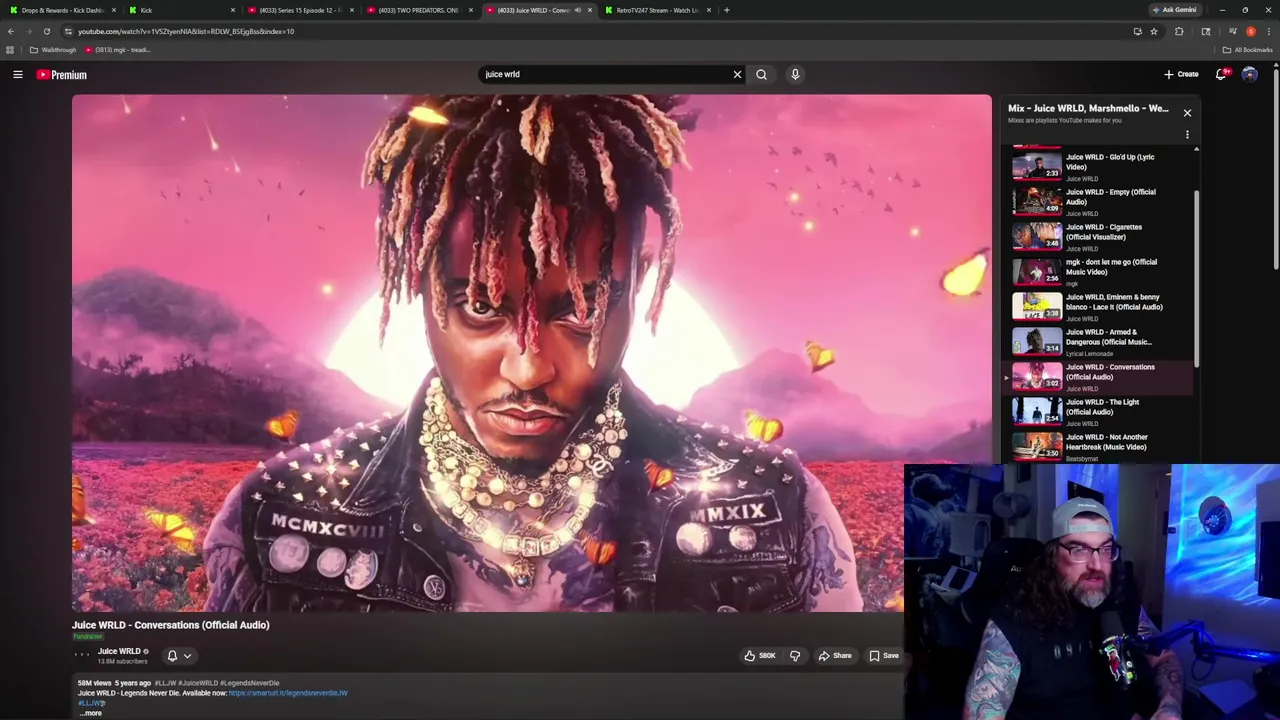Start voice search with the microphone

tap(795, 74)
